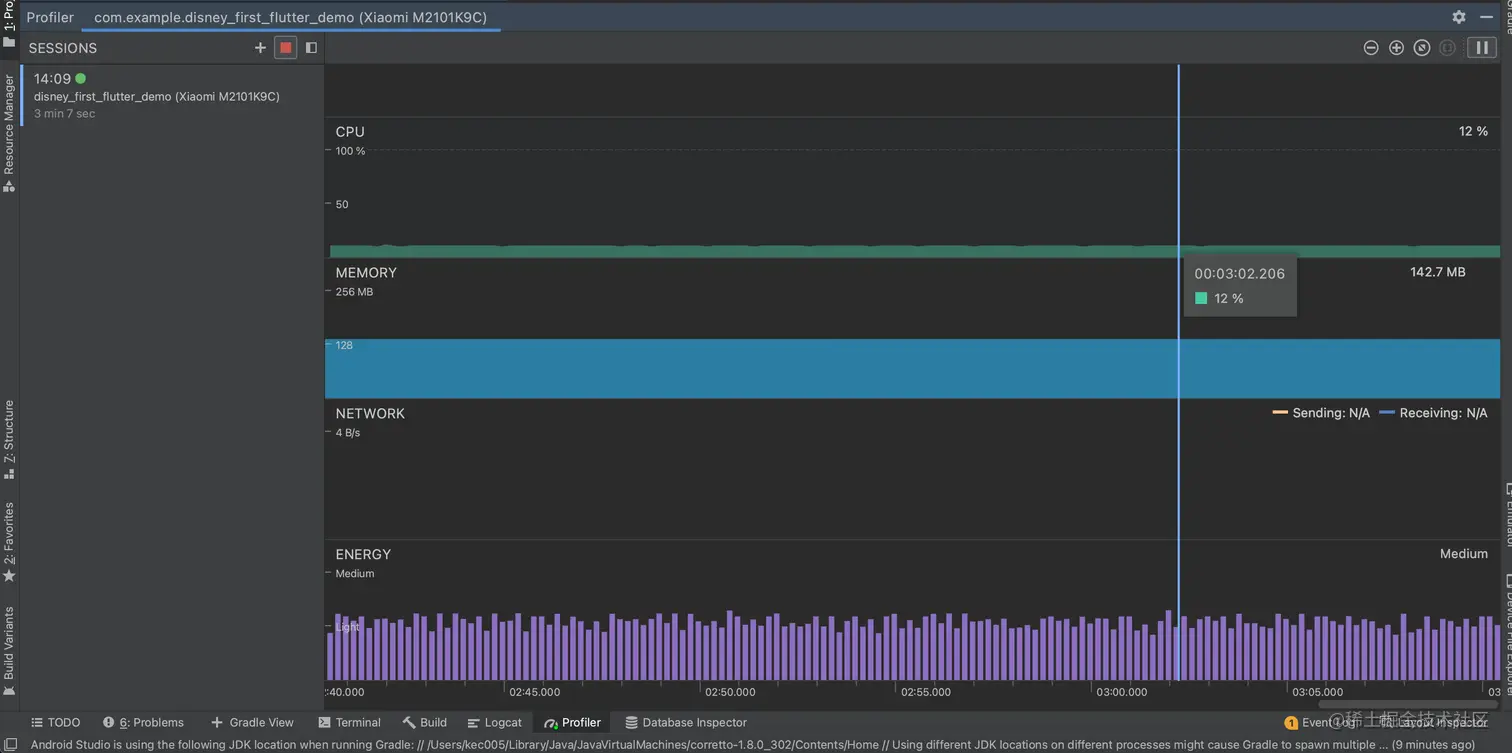Click the 03:05.000 timeline label

point(1318,692)
